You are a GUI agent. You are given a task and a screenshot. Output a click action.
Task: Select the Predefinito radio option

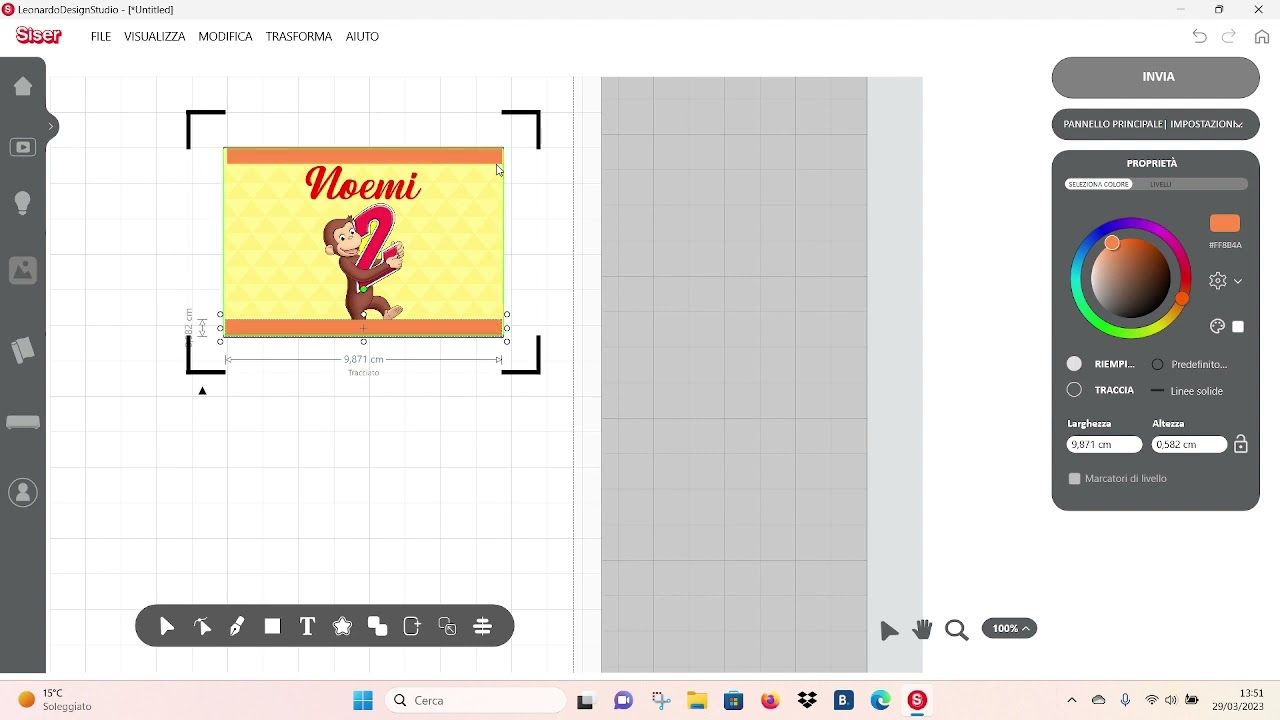tap(1158, 365)
